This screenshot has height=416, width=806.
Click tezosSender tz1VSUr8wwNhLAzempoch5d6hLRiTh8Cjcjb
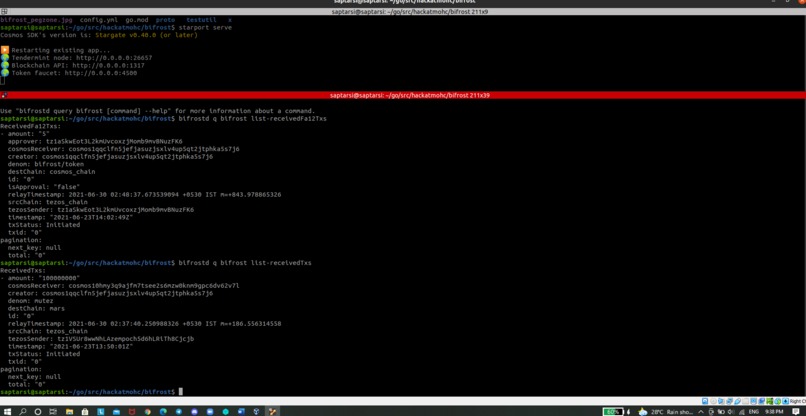click(x=125, y=339)
